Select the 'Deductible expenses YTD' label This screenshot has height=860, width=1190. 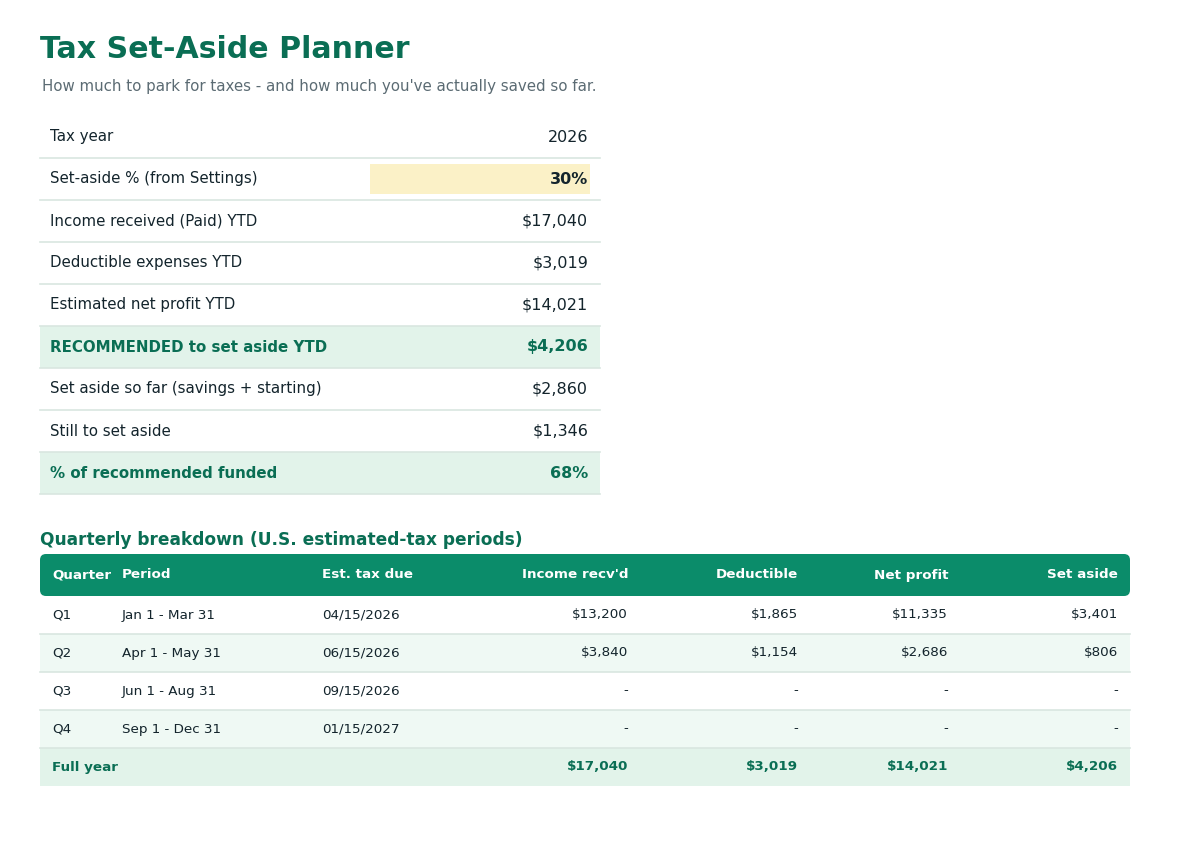point(146,262)
